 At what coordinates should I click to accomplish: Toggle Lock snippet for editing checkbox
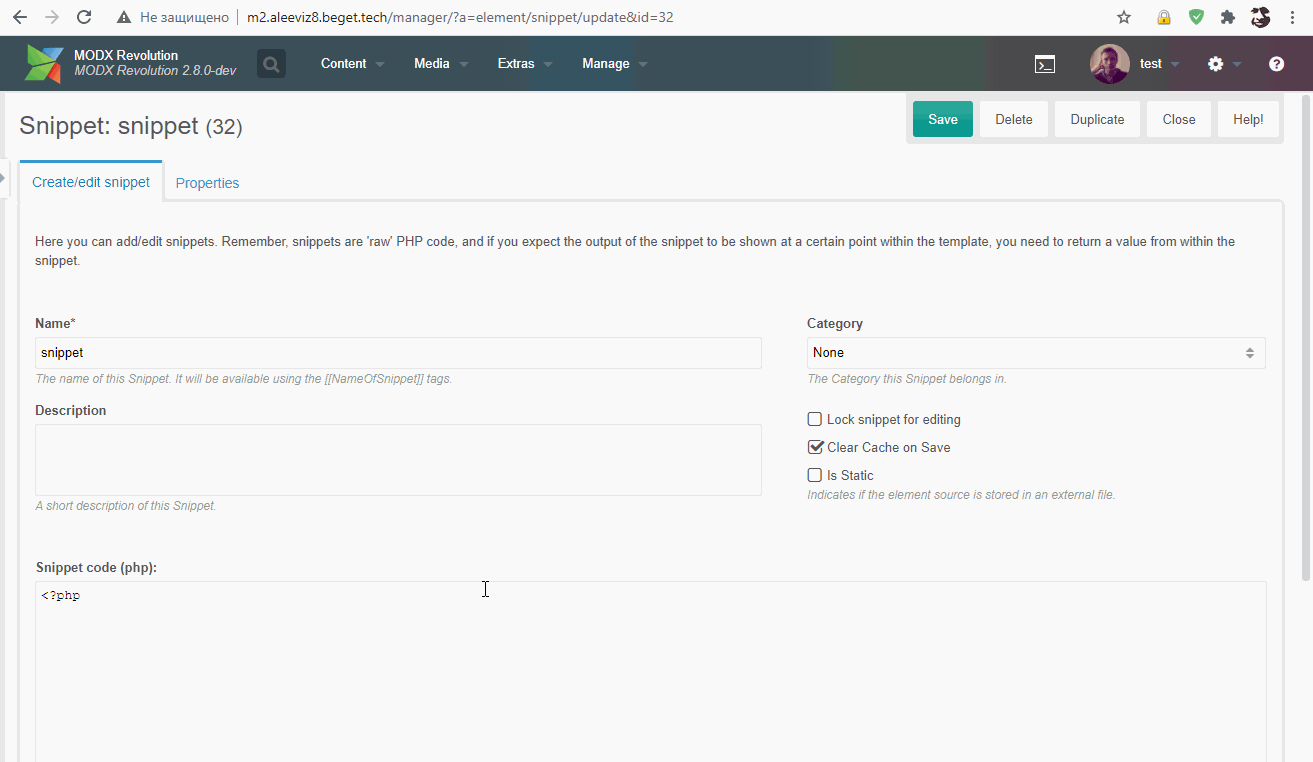(x=815, y=419)
